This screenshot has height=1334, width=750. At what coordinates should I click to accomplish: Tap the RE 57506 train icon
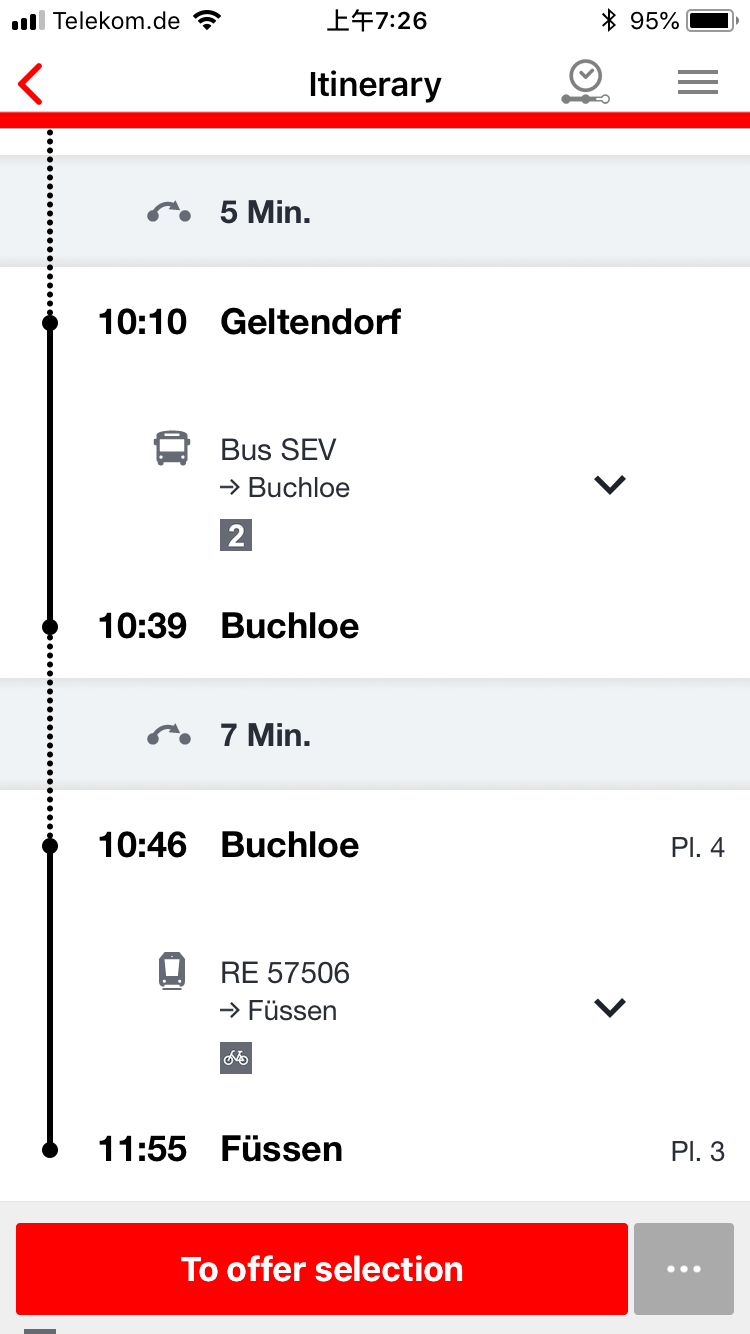172,971
